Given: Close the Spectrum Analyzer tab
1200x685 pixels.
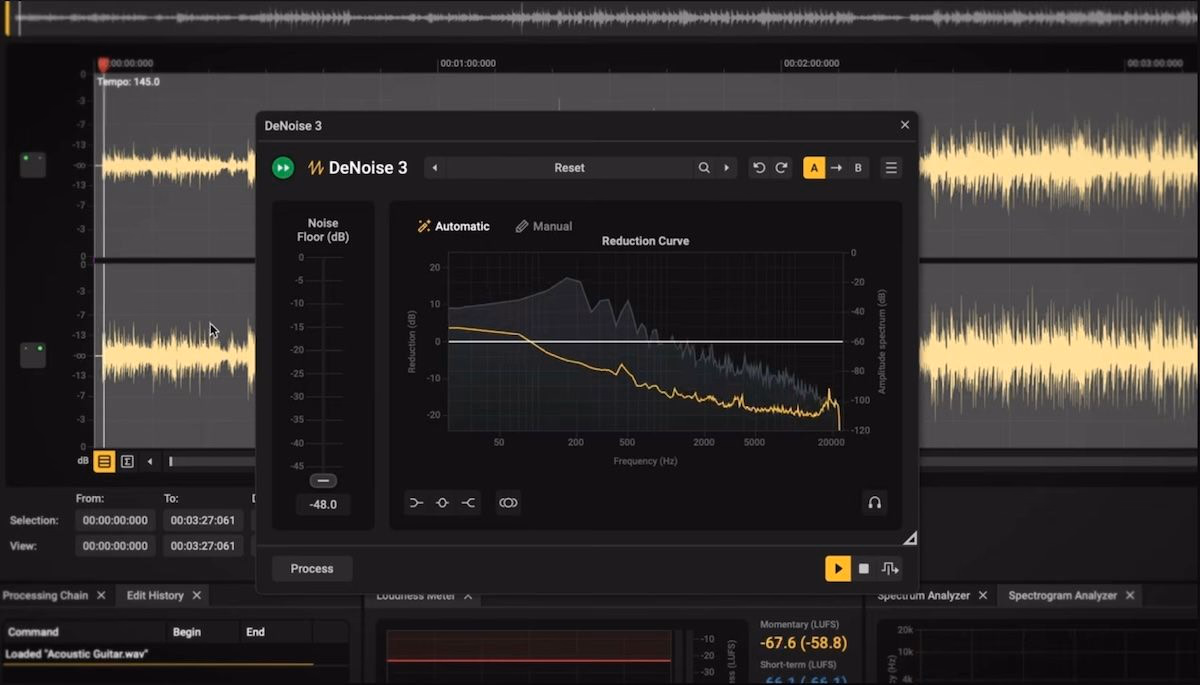Looking at the screenshot, I should point(983,595).
